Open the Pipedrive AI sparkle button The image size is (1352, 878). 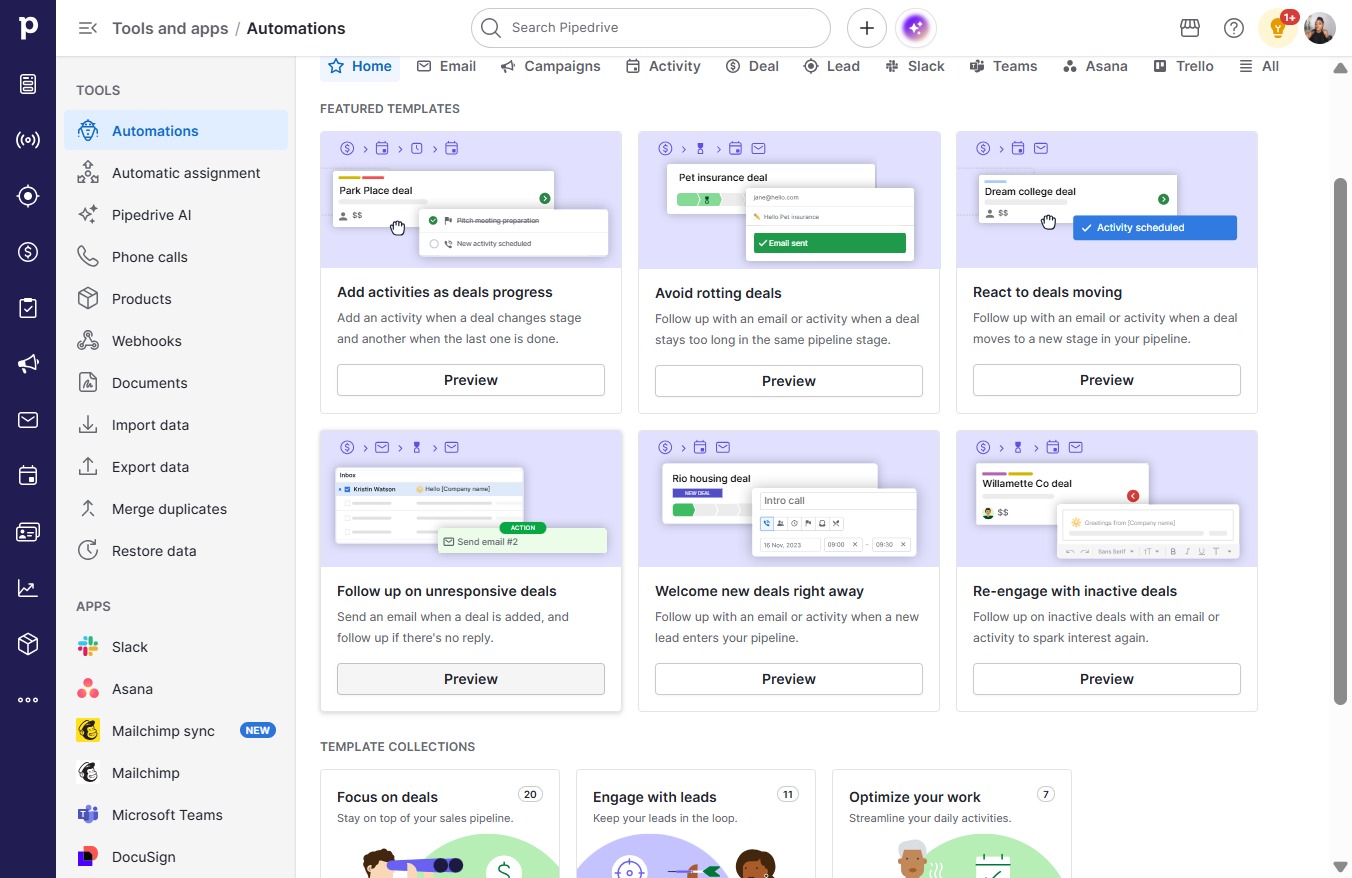click(x=917, y=28)
